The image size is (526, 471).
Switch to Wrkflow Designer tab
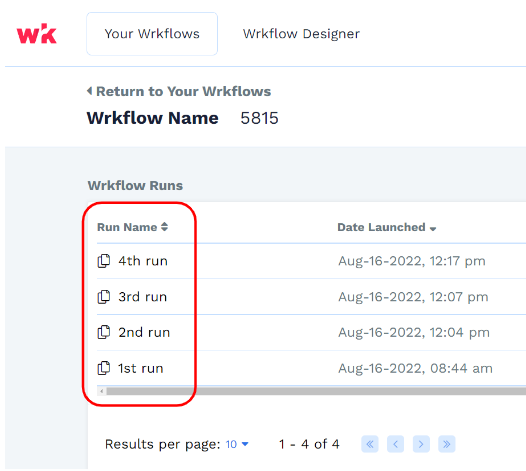tap(301, 34)
